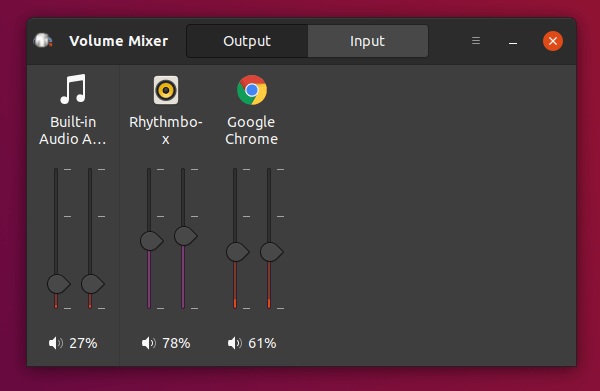Click the right slider knob of Google Chrome
The height and width of the screenshot is (391, 600).
click(x=271, y=252)
